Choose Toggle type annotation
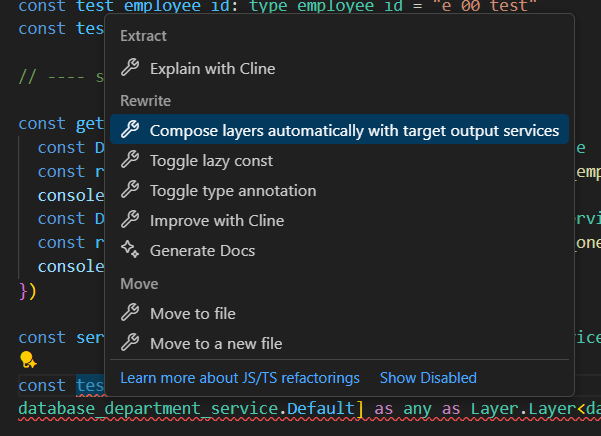This screenshot has width=601, height=436. (339, 190)
